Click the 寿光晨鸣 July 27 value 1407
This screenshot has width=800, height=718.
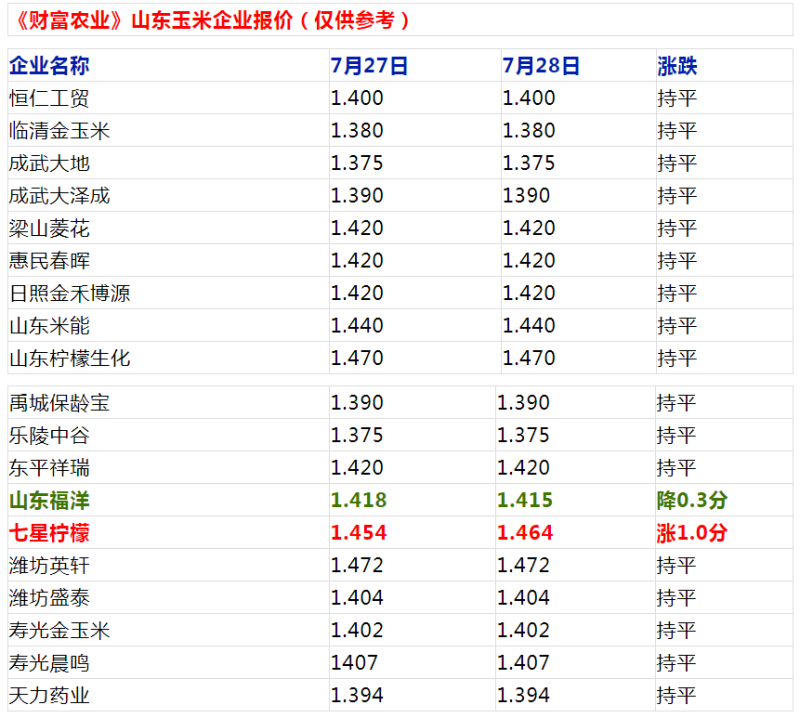354,662
